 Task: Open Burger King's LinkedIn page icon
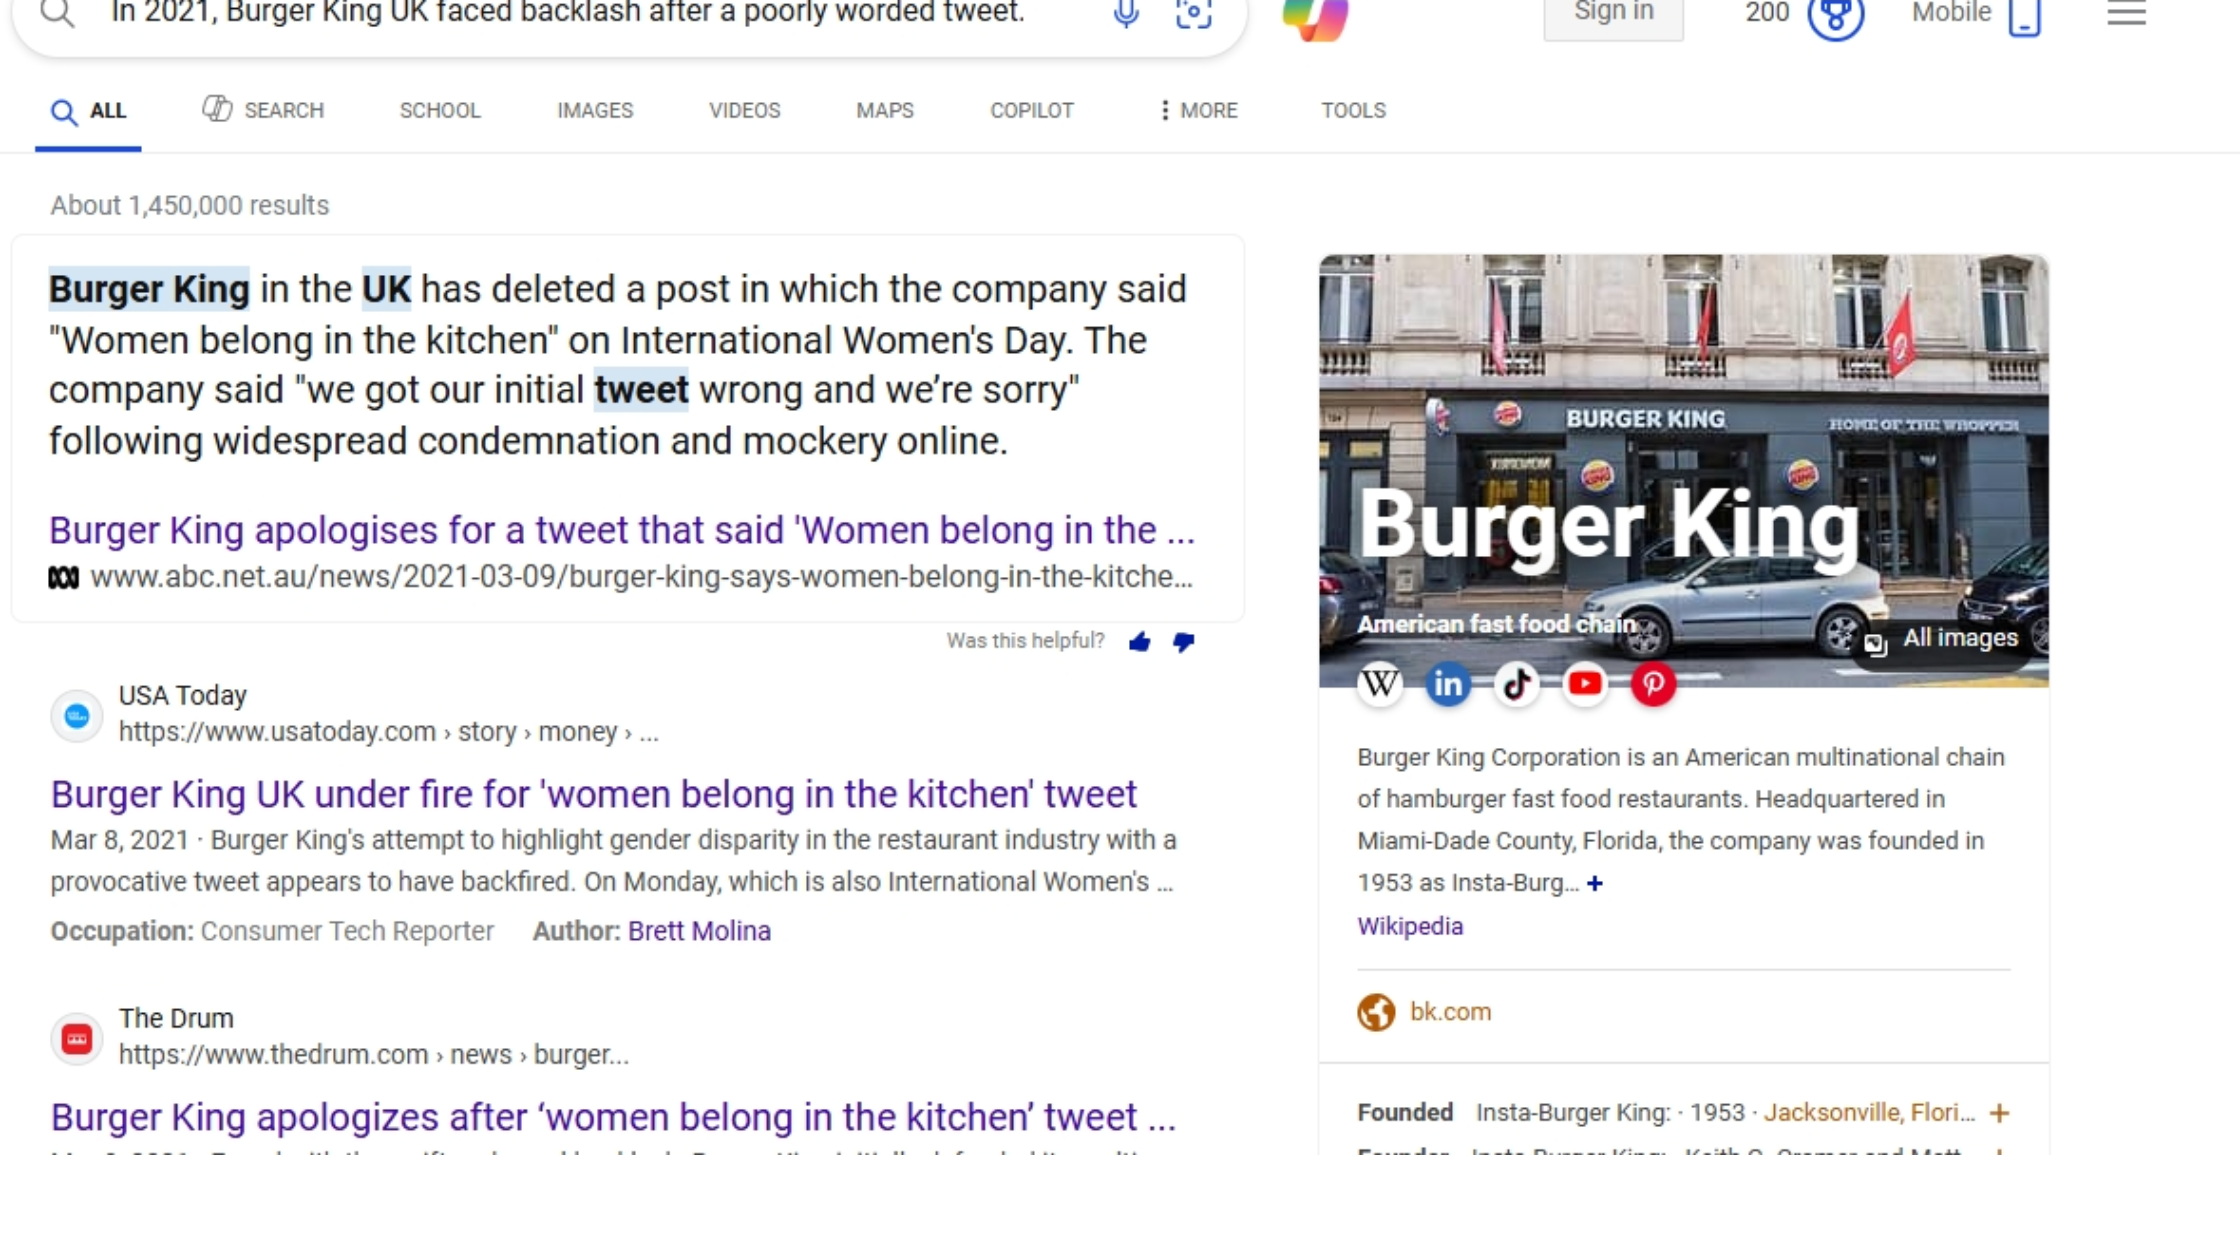point(1448,684)
